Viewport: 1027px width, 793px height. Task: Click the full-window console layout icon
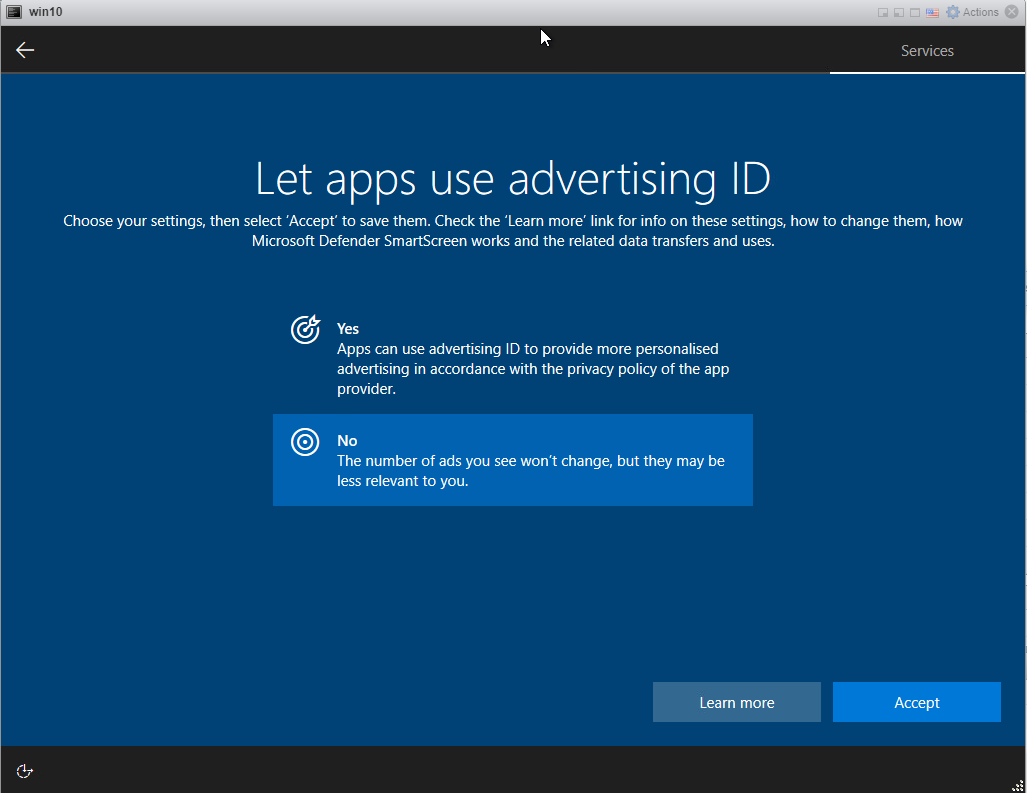click(x=915, y=12)
